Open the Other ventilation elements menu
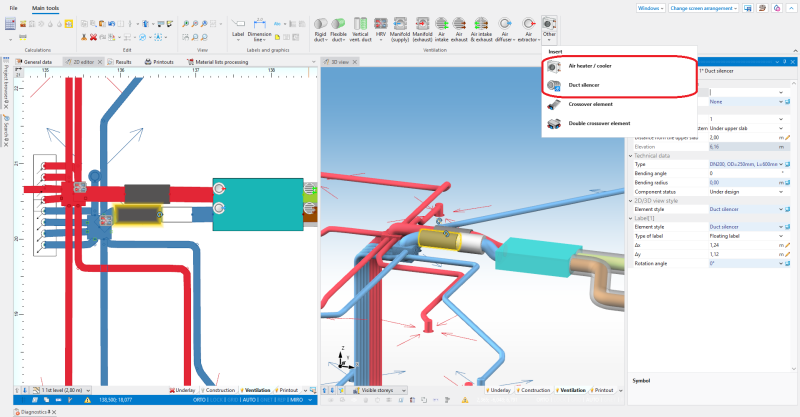This screenshot has height=417, width=800. (x=549, y=30)
